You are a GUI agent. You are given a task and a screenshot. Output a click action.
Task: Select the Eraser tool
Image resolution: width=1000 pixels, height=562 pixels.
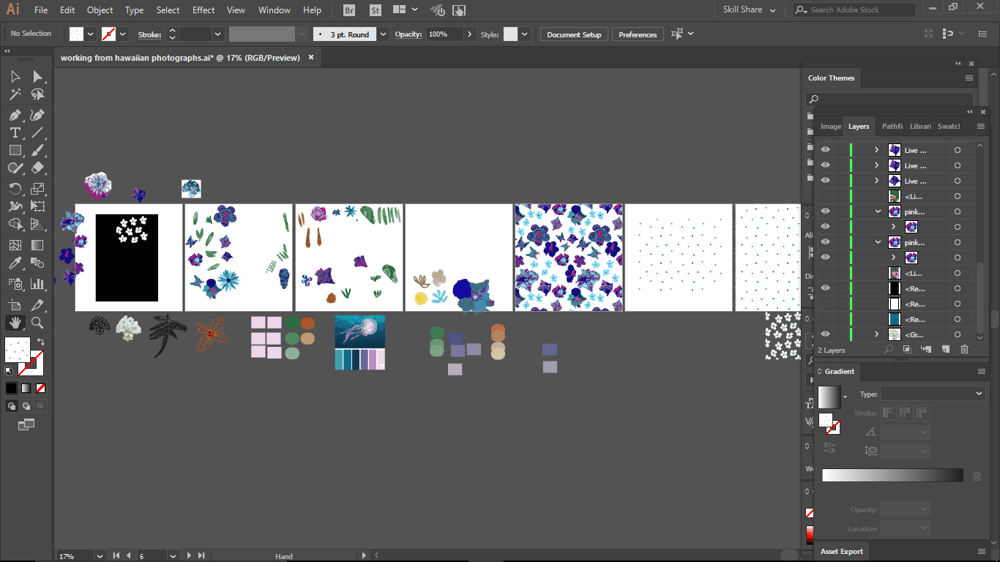point(38,168)
